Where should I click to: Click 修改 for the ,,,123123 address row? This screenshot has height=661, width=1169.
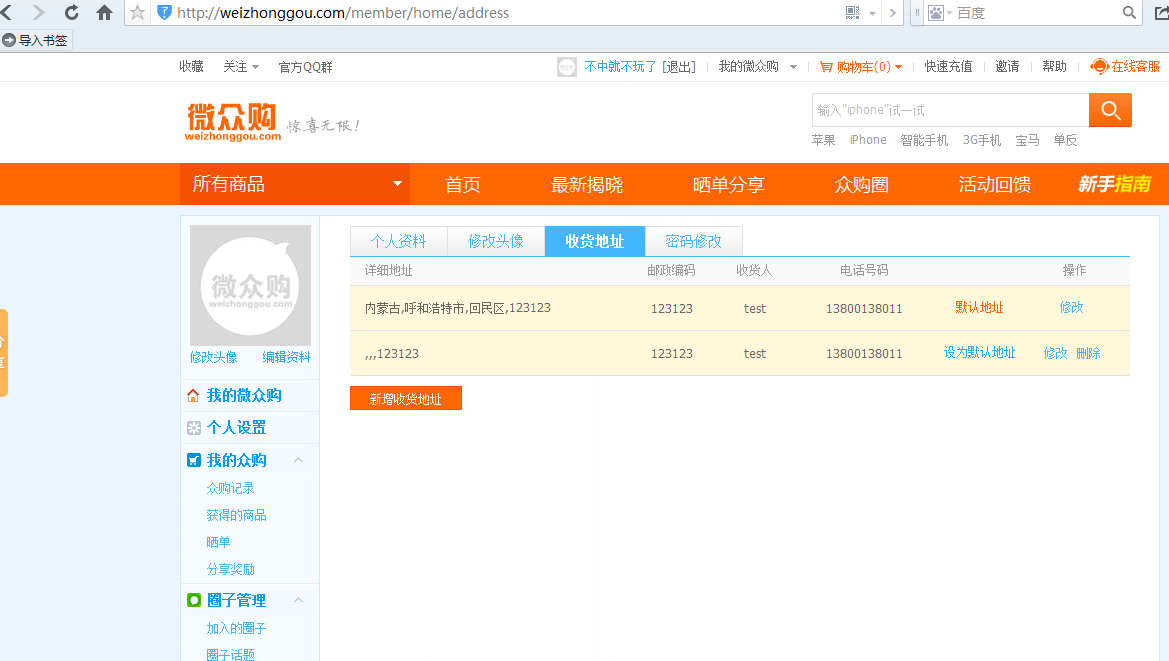point(1056,353)
